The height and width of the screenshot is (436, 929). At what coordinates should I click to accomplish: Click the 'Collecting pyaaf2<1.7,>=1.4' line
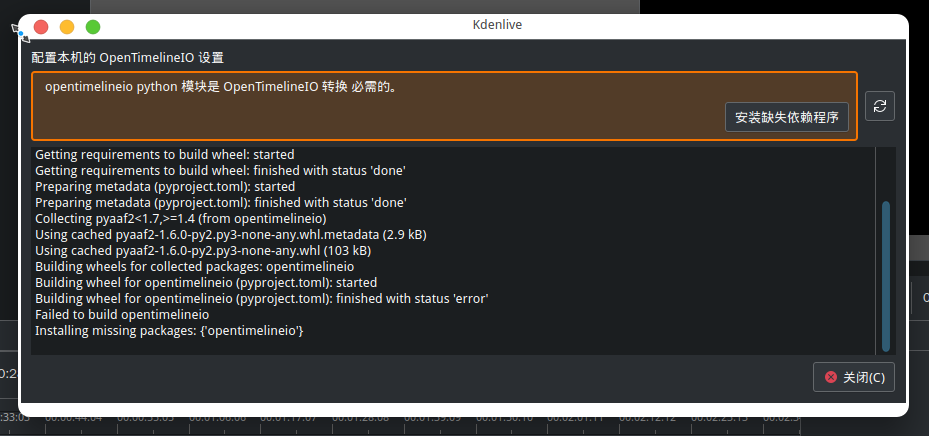coord(181,219)
